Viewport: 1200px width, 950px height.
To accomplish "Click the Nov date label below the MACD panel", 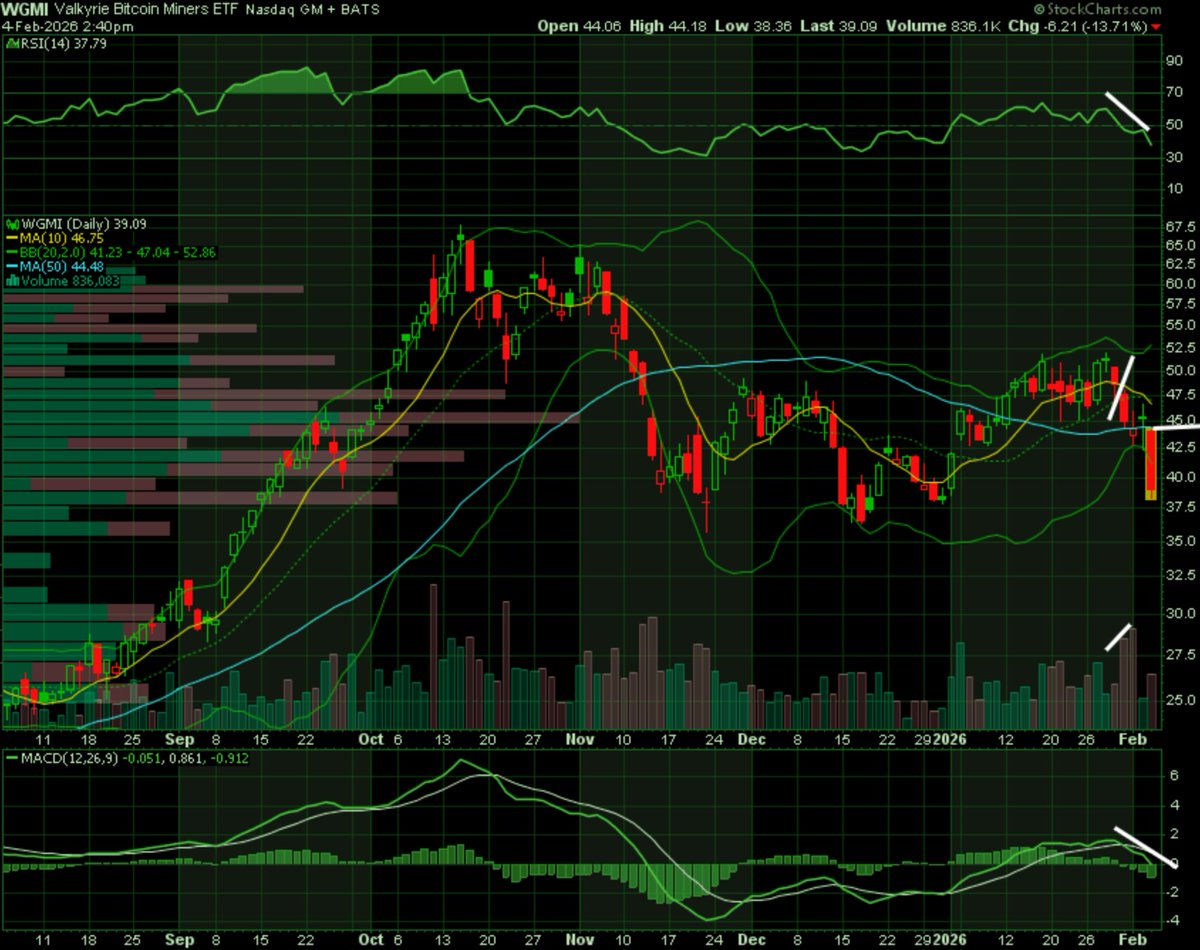I will click(580, 941).
